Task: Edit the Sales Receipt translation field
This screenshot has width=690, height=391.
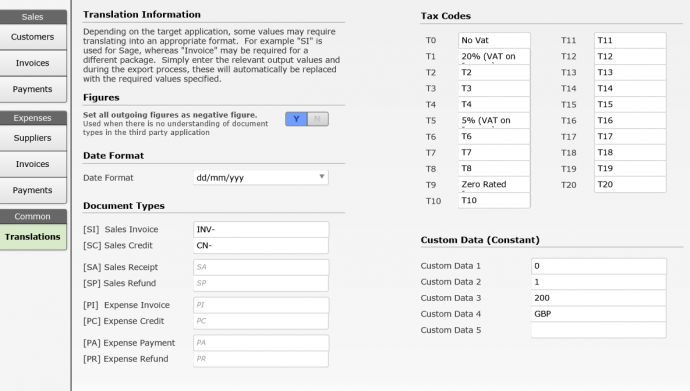Action: tap(261, 267)
